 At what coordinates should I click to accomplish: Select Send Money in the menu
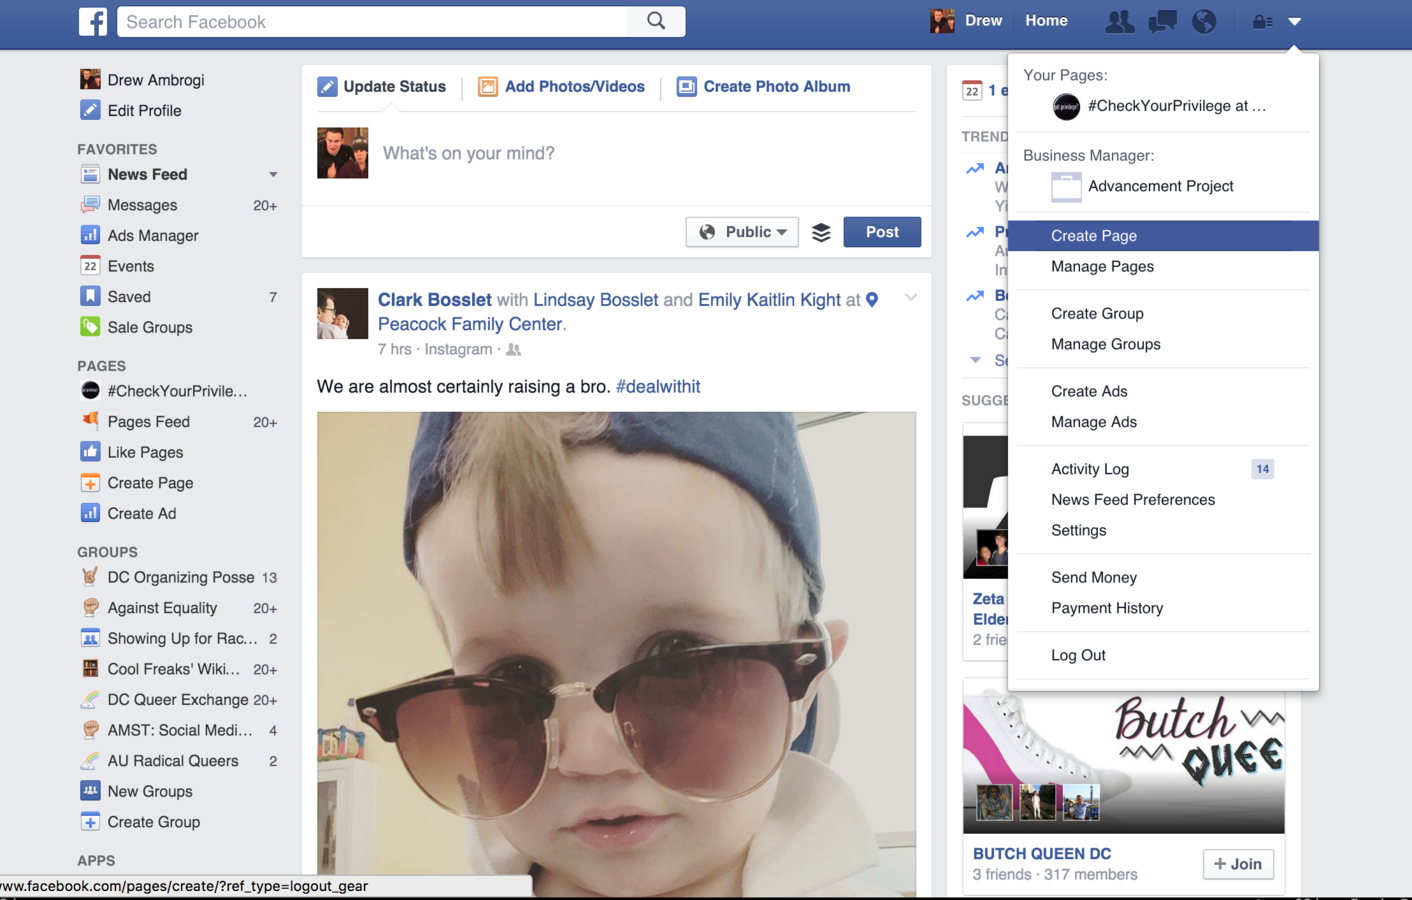click(x=1094, y=577)
